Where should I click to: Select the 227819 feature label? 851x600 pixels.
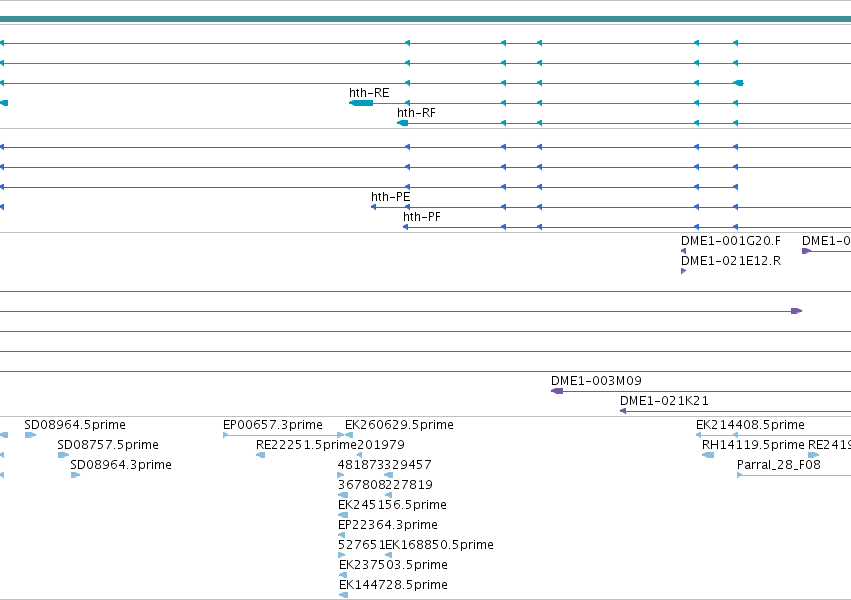pos(409,485)
